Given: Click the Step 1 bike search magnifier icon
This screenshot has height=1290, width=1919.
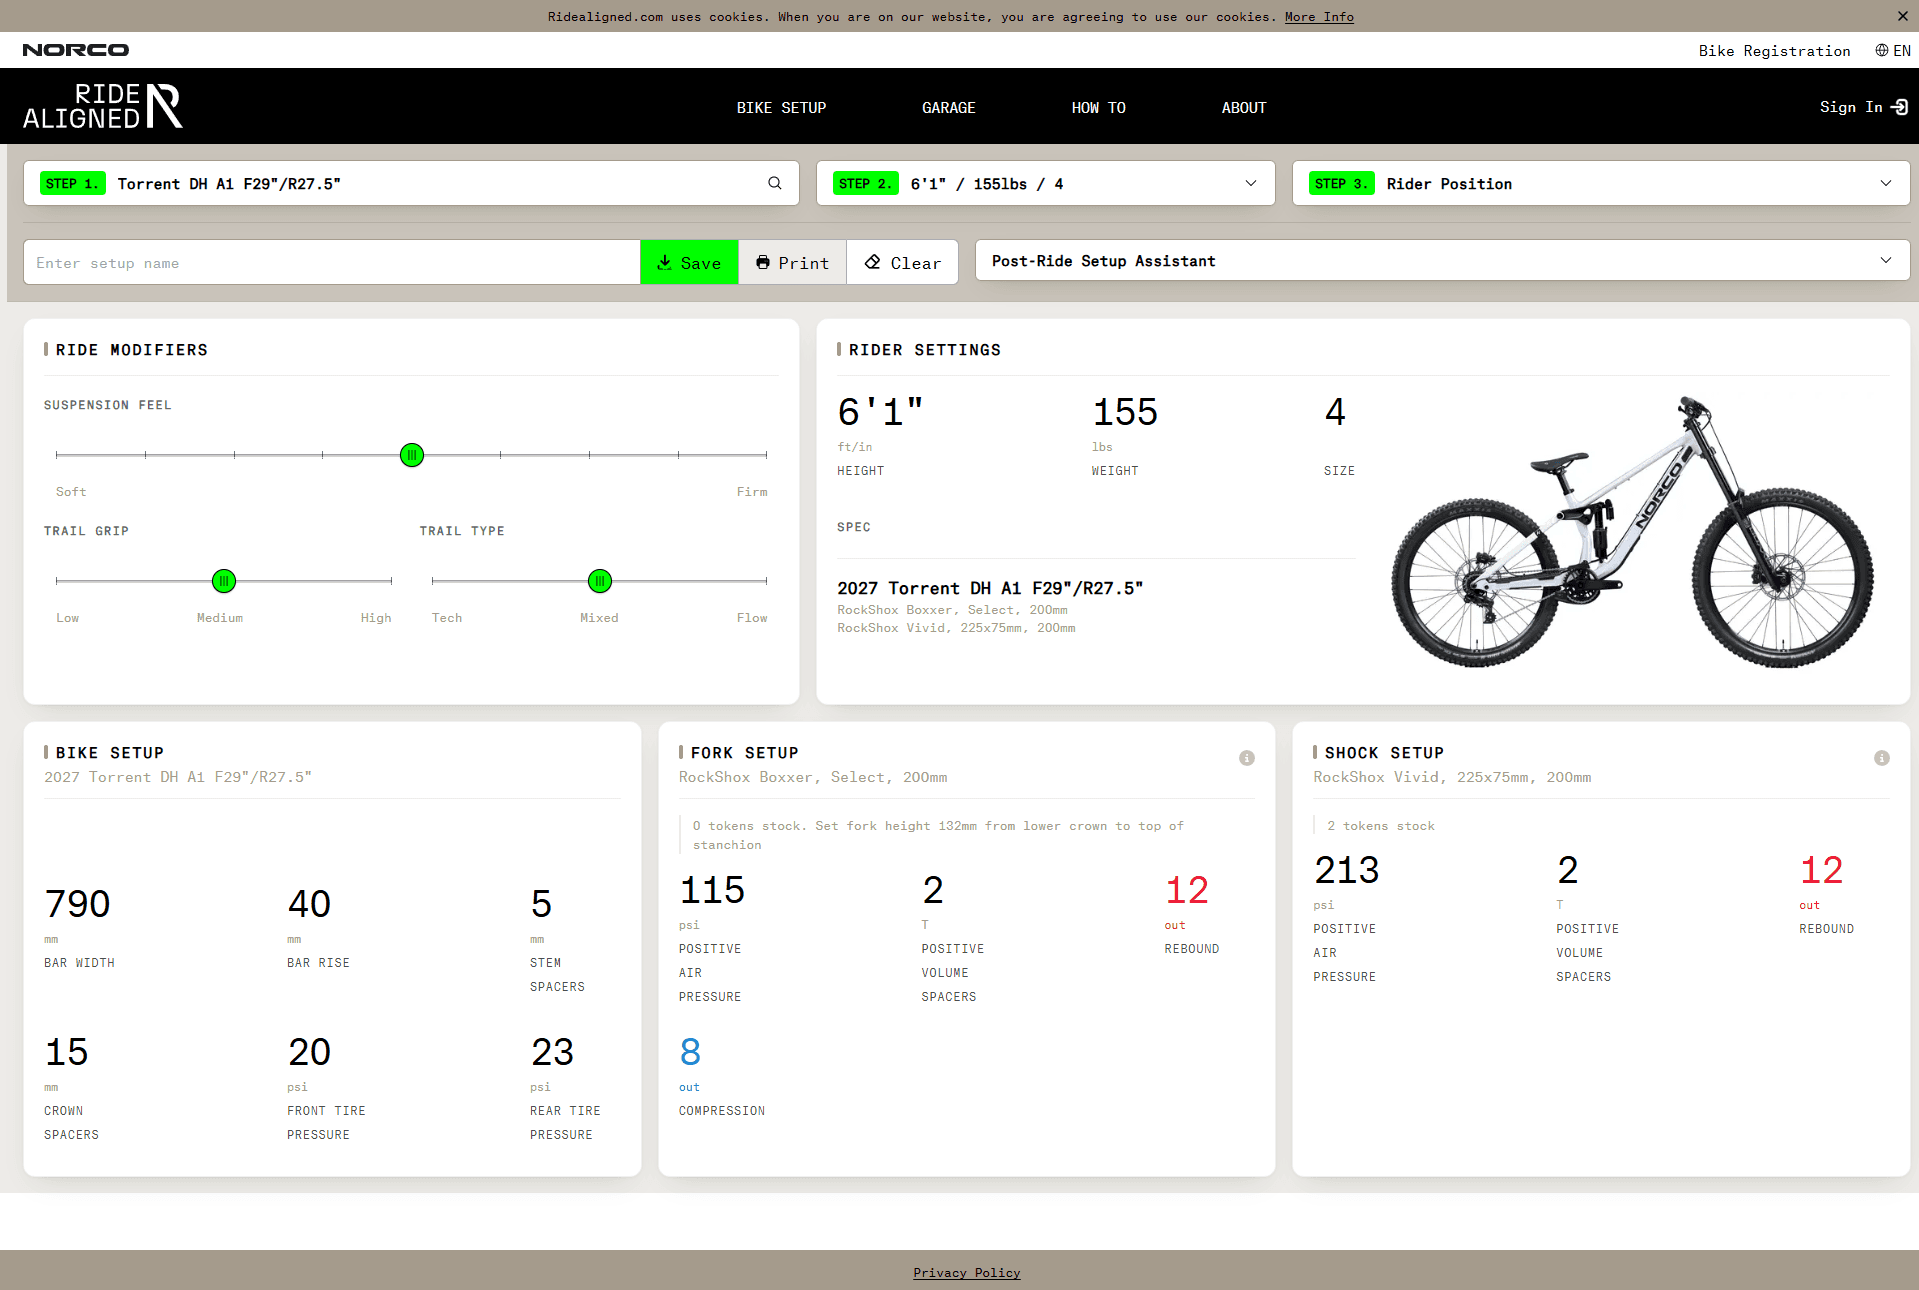Looking at the screenshot, I should (x=775, y=183).
